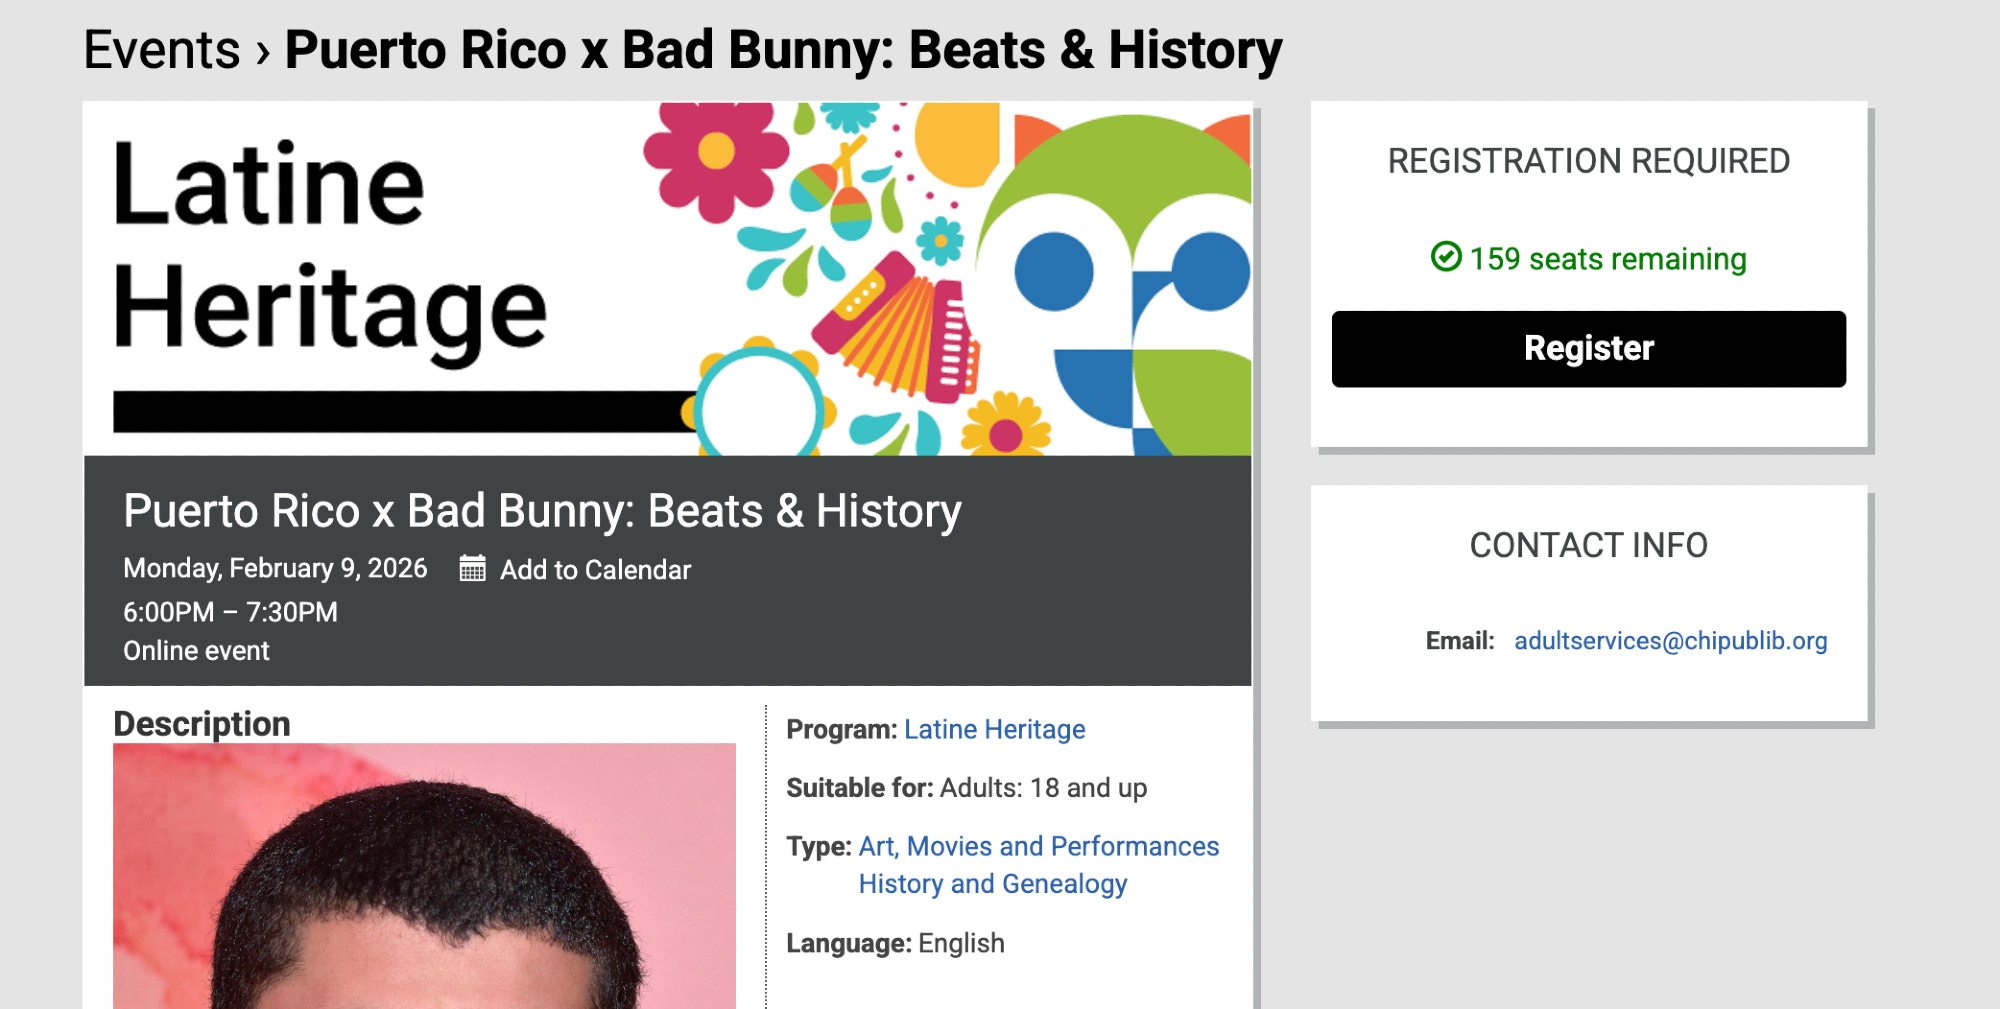The image size is (2000, 1009).
Task: Open History and Genealogy type link
Action: point(992,884)
